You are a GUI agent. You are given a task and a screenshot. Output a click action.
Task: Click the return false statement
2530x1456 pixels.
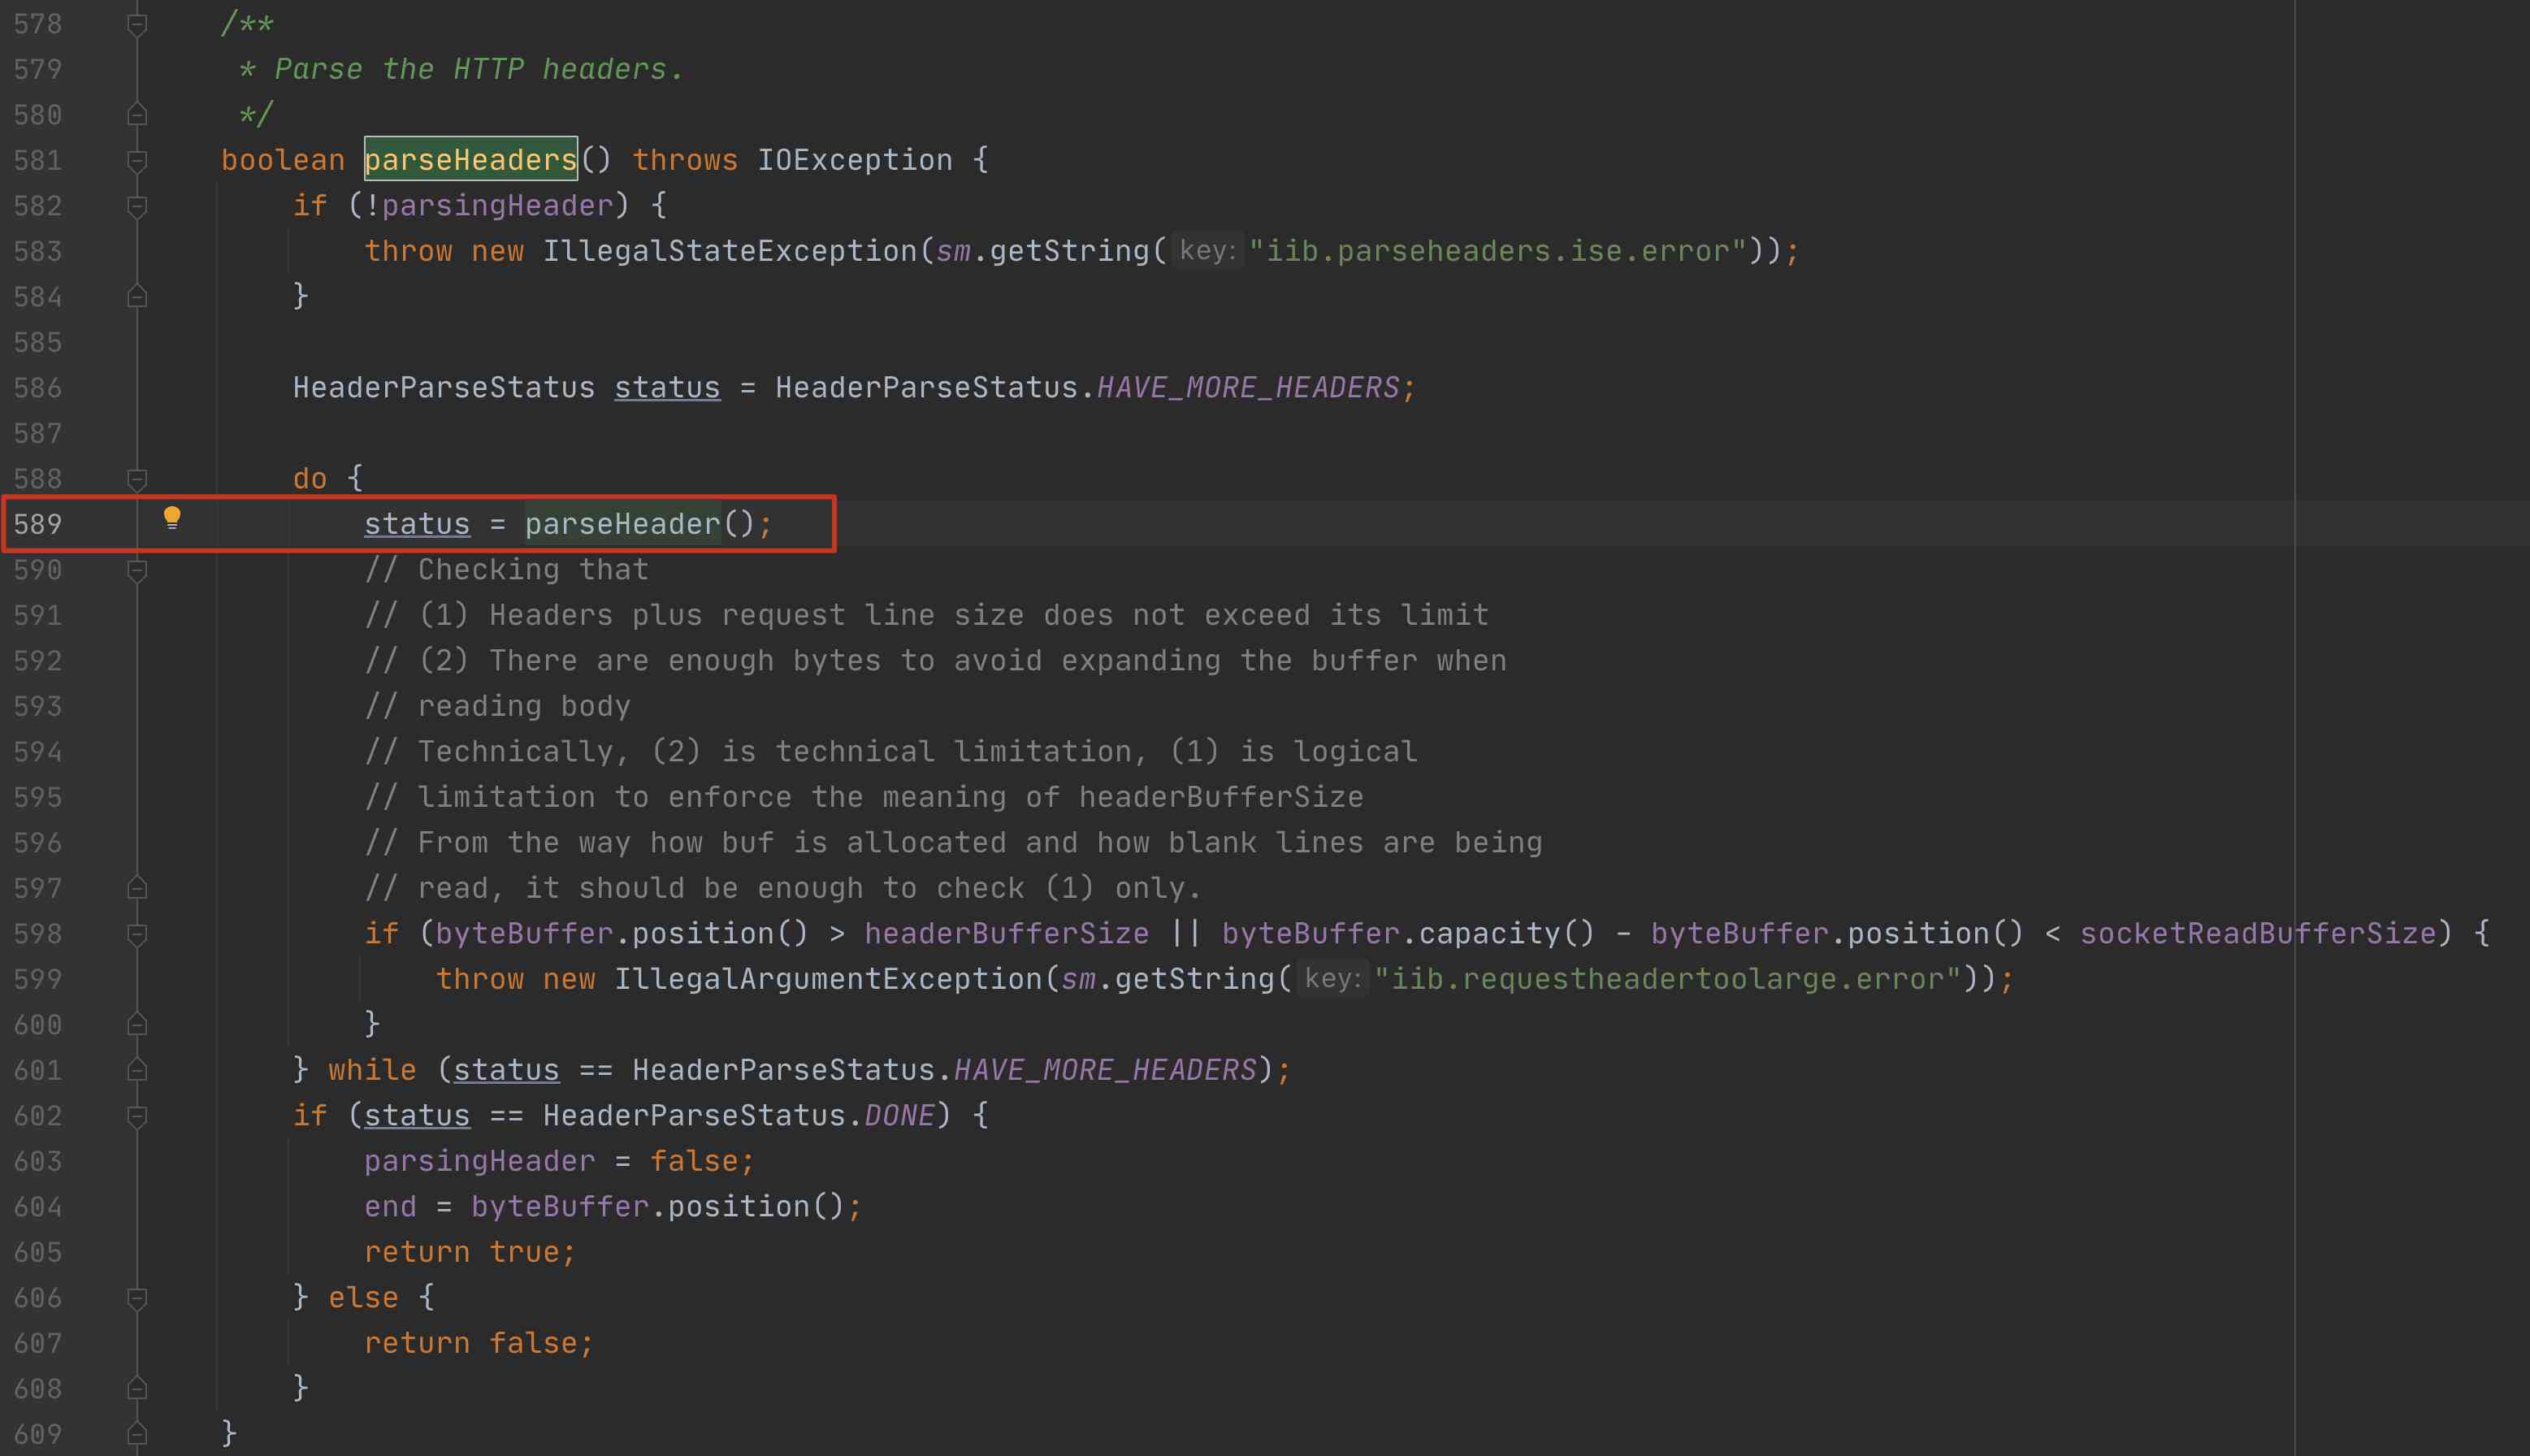[479, 1343]
